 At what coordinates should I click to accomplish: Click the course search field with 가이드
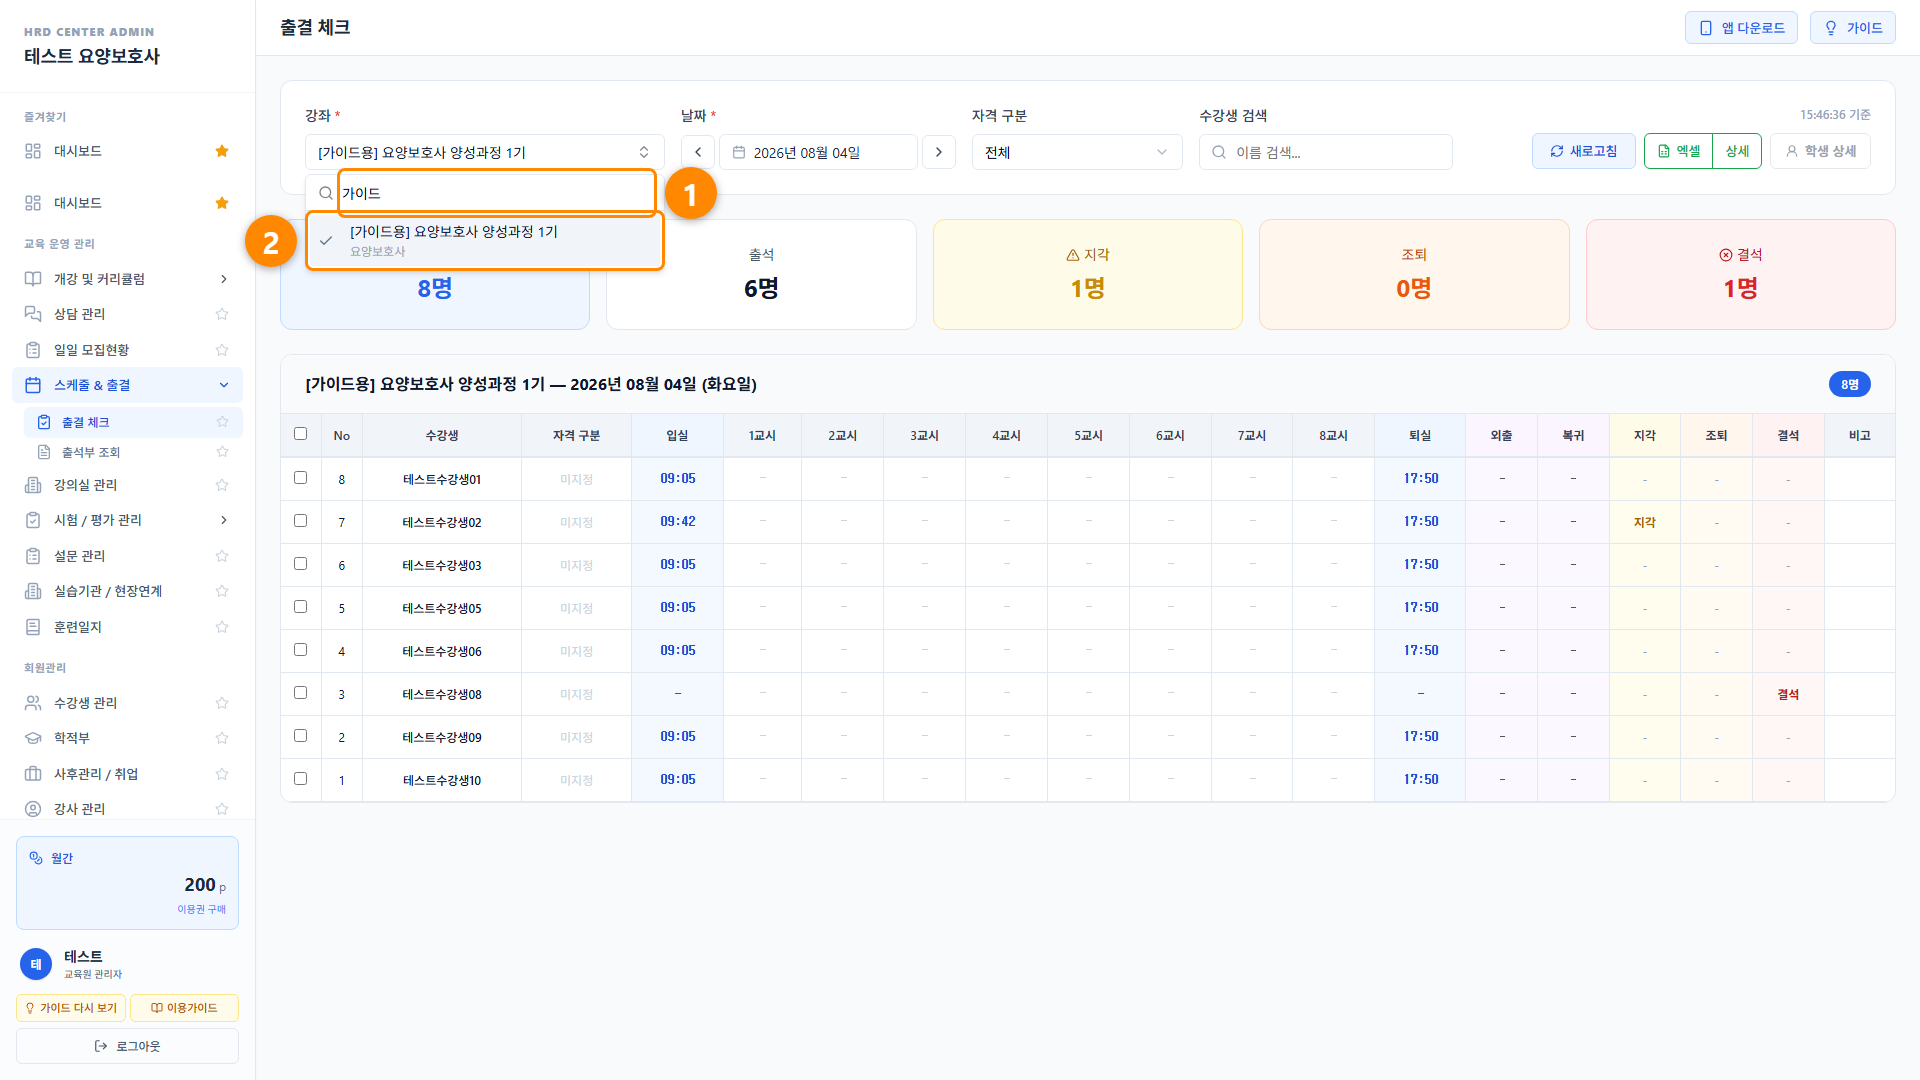pyautogui.click(x=496, y=193)
